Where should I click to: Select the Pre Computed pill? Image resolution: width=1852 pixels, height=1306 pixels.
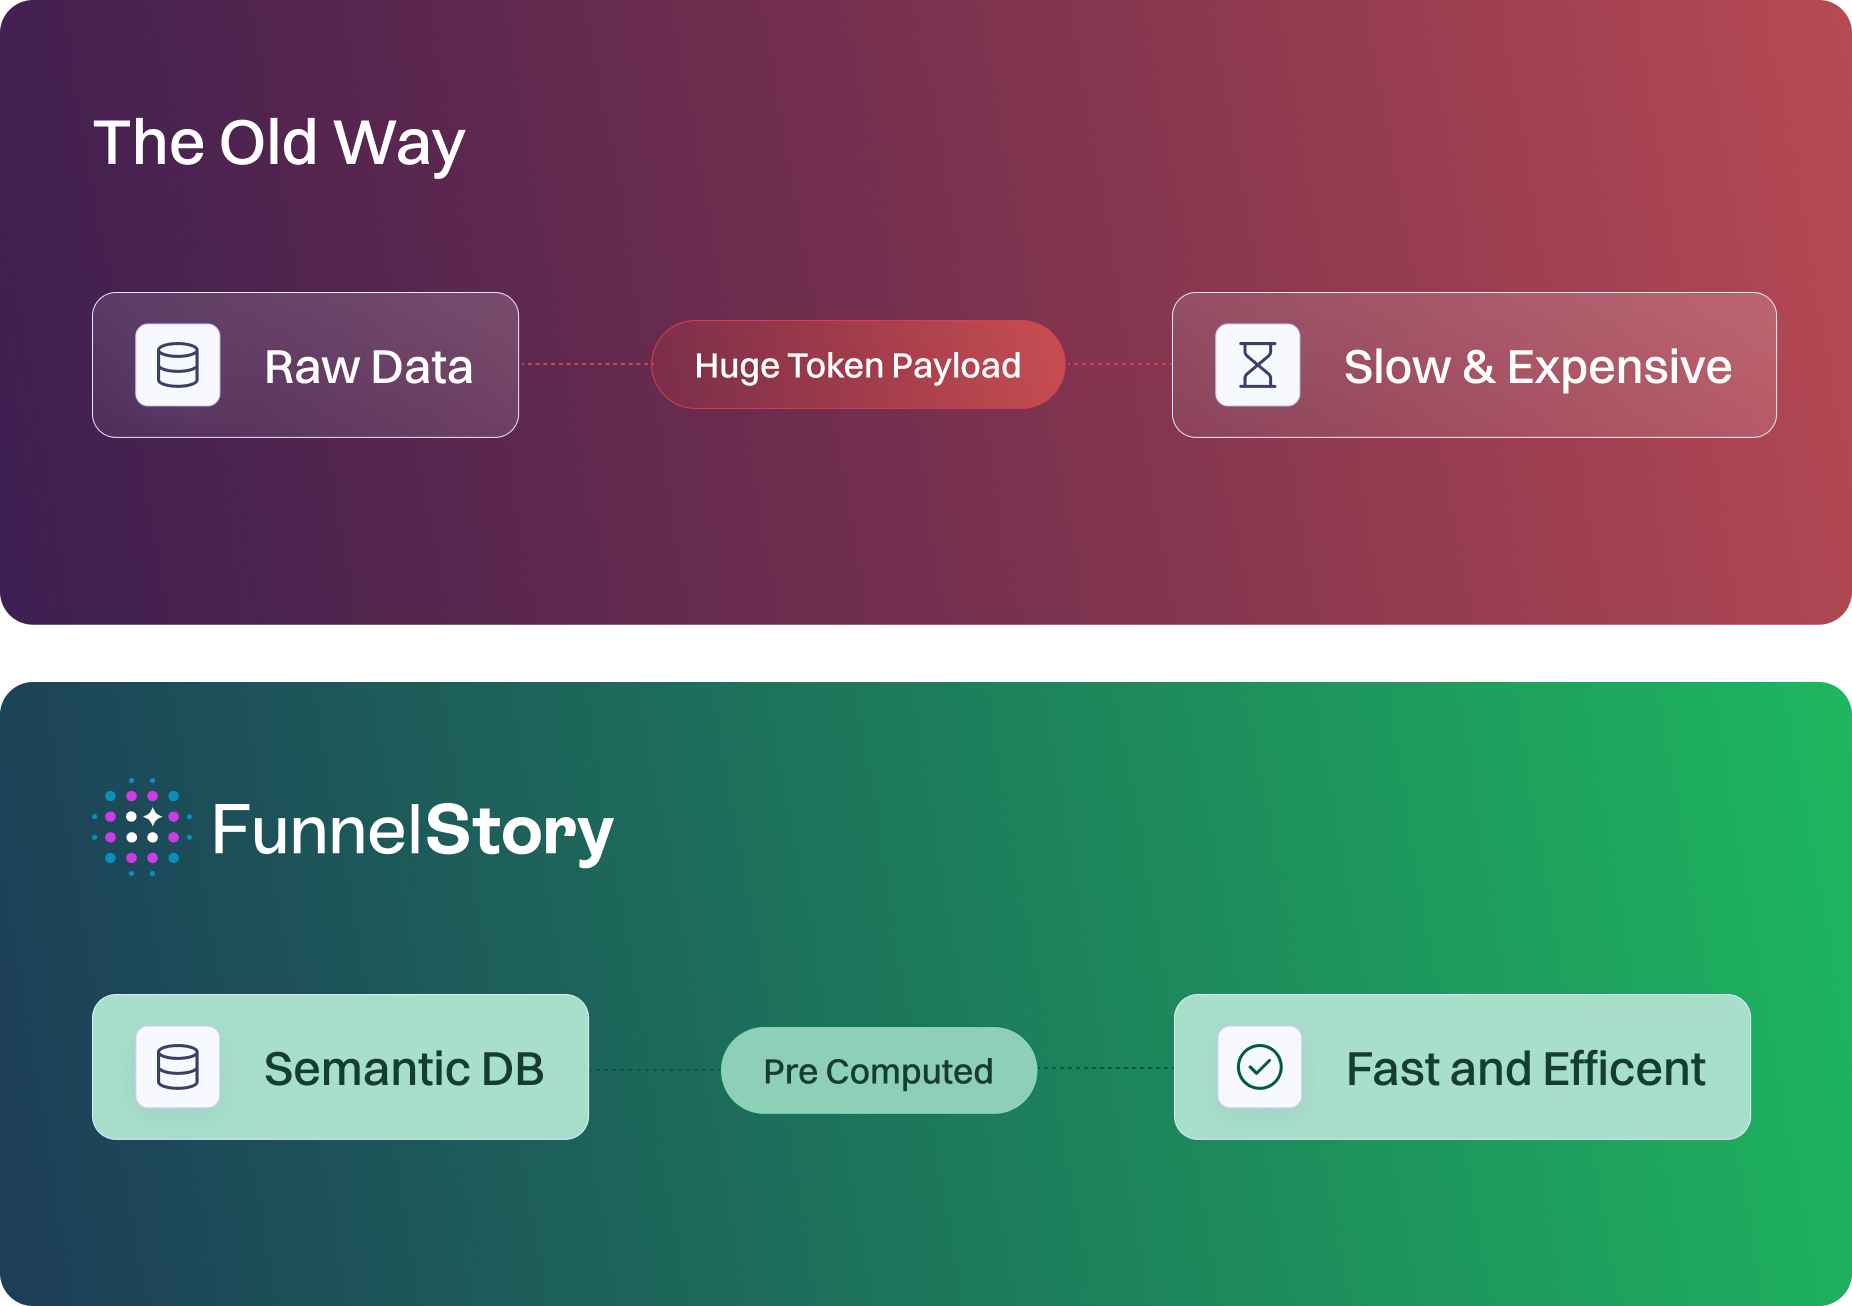[x=879, y=1070]
